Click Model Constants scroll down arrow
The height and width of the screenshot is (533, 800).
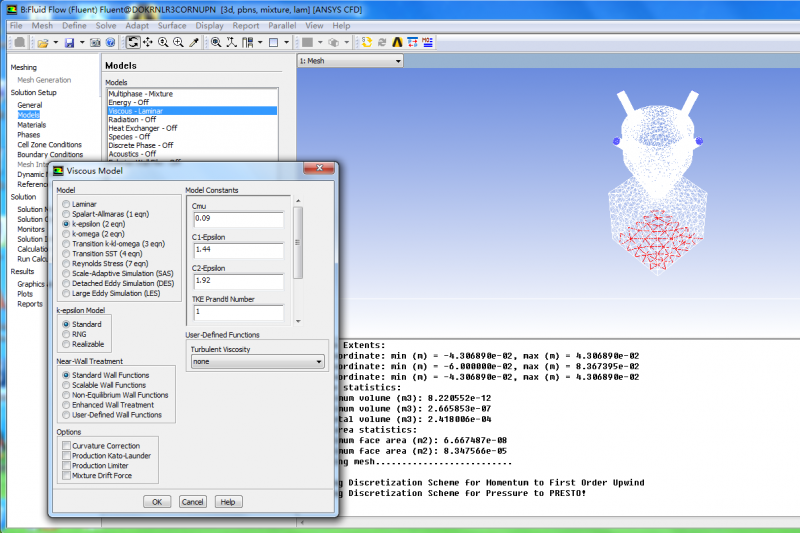click(x=298, y=321)
